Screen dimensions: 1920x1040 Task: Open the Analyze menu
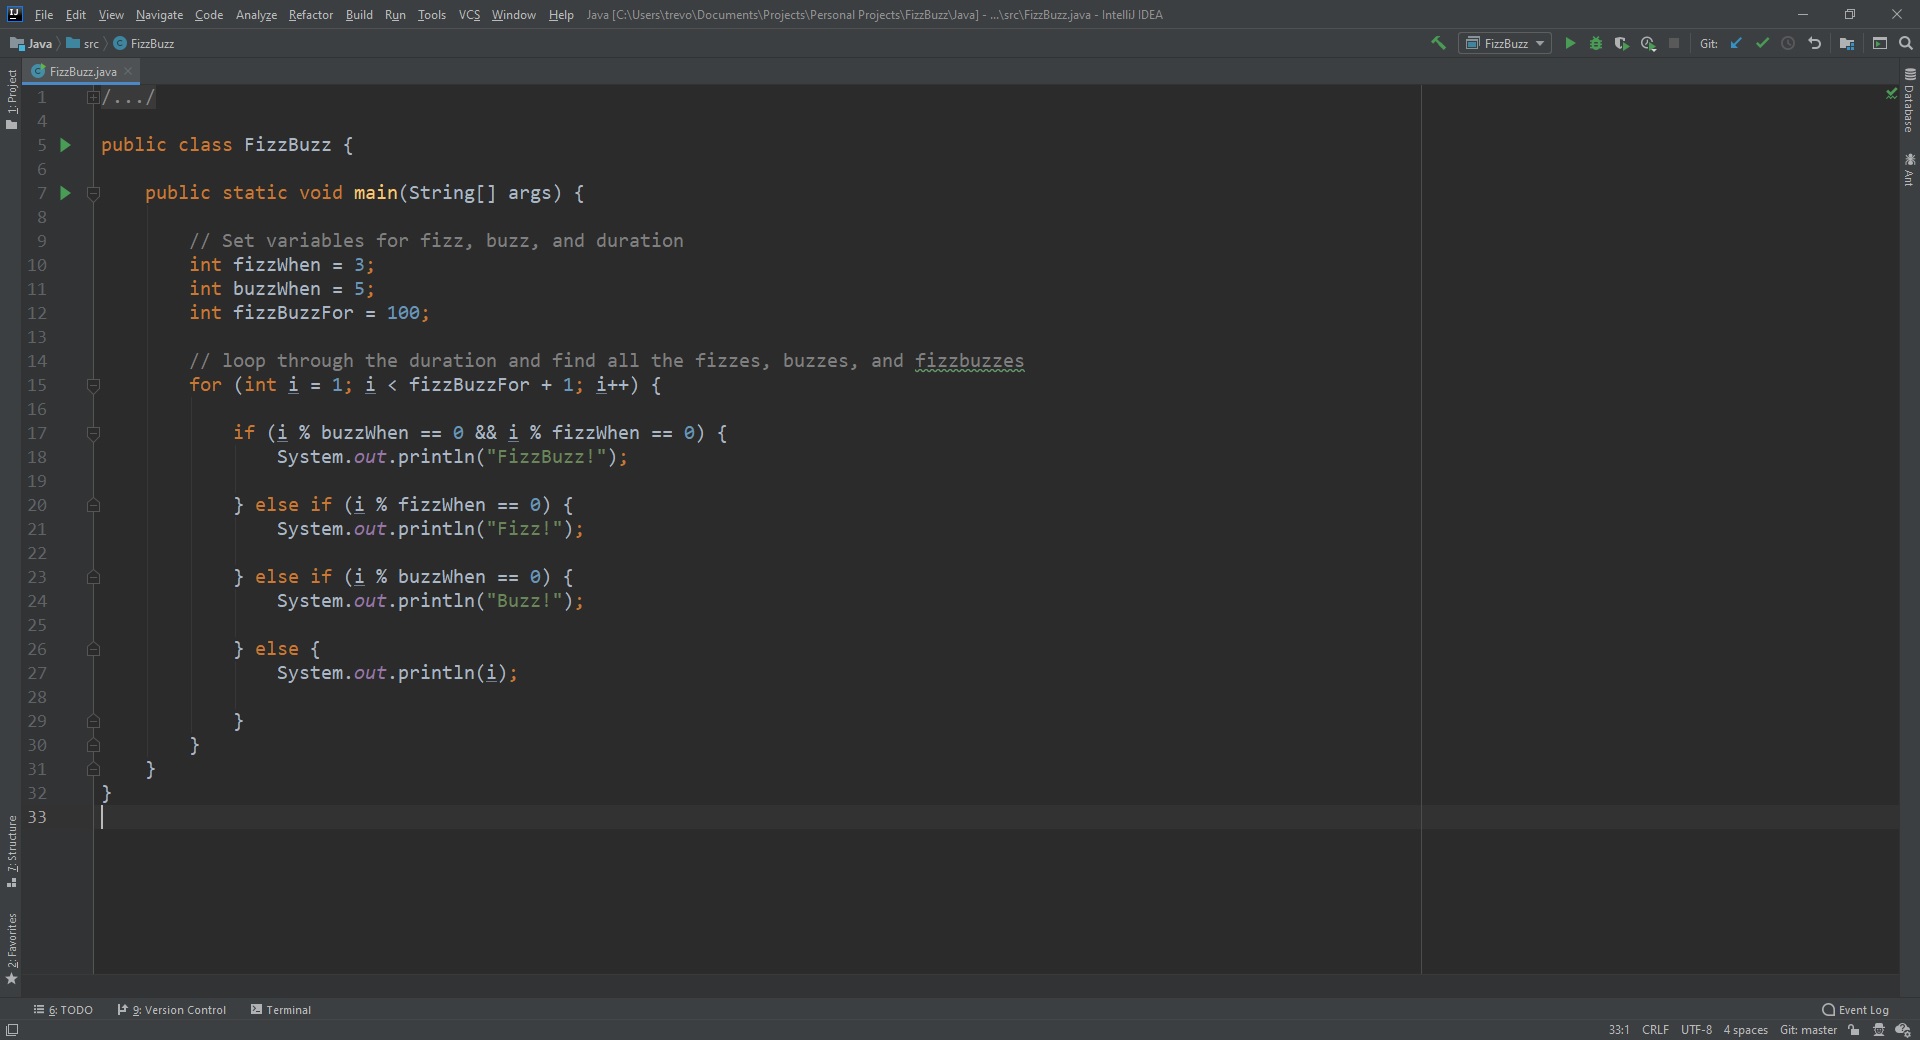pos(256,15)
